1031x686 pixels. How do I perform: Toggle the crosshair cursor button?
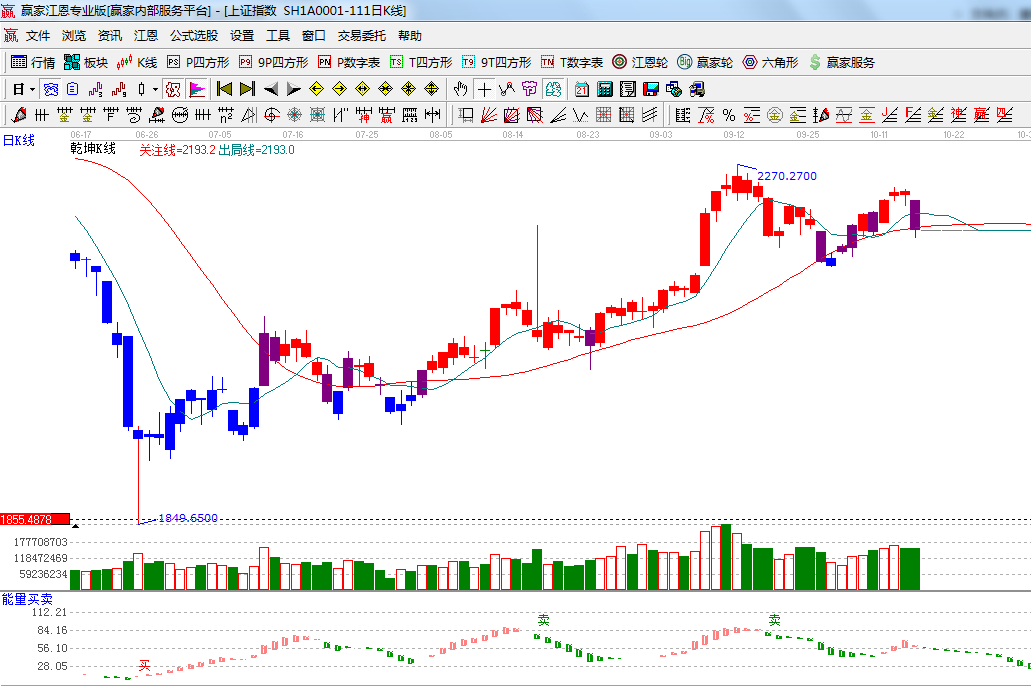(484, 89)
